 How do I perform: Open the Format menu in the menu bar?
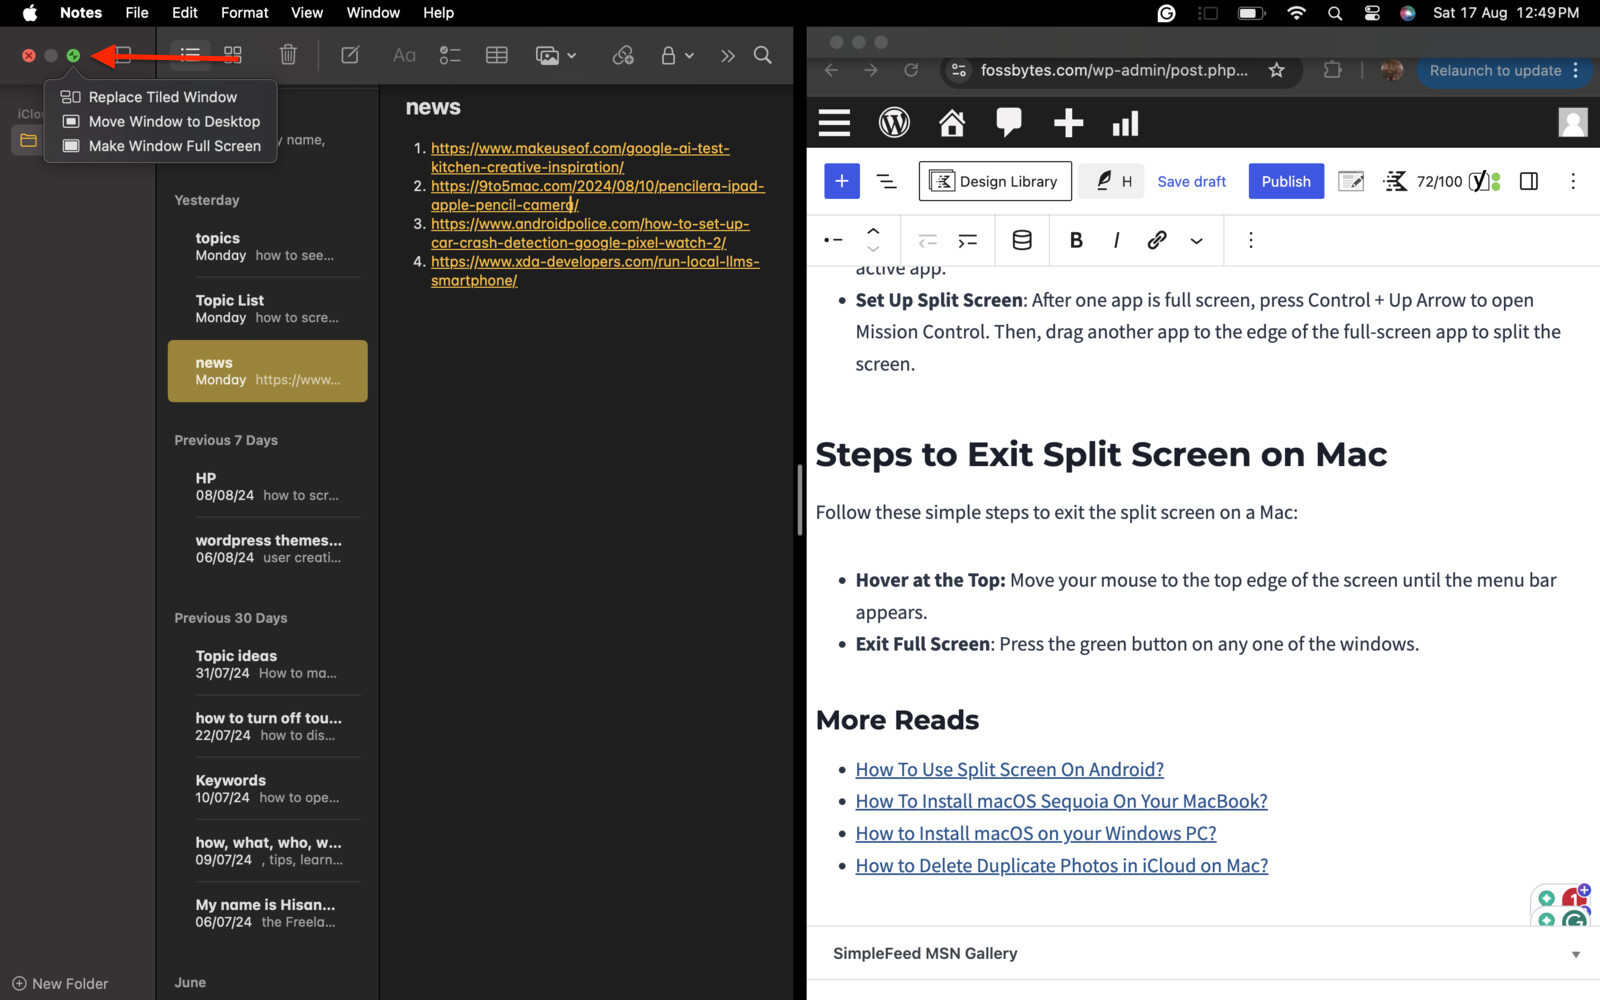pyautogui.click(x=243, y=13)
